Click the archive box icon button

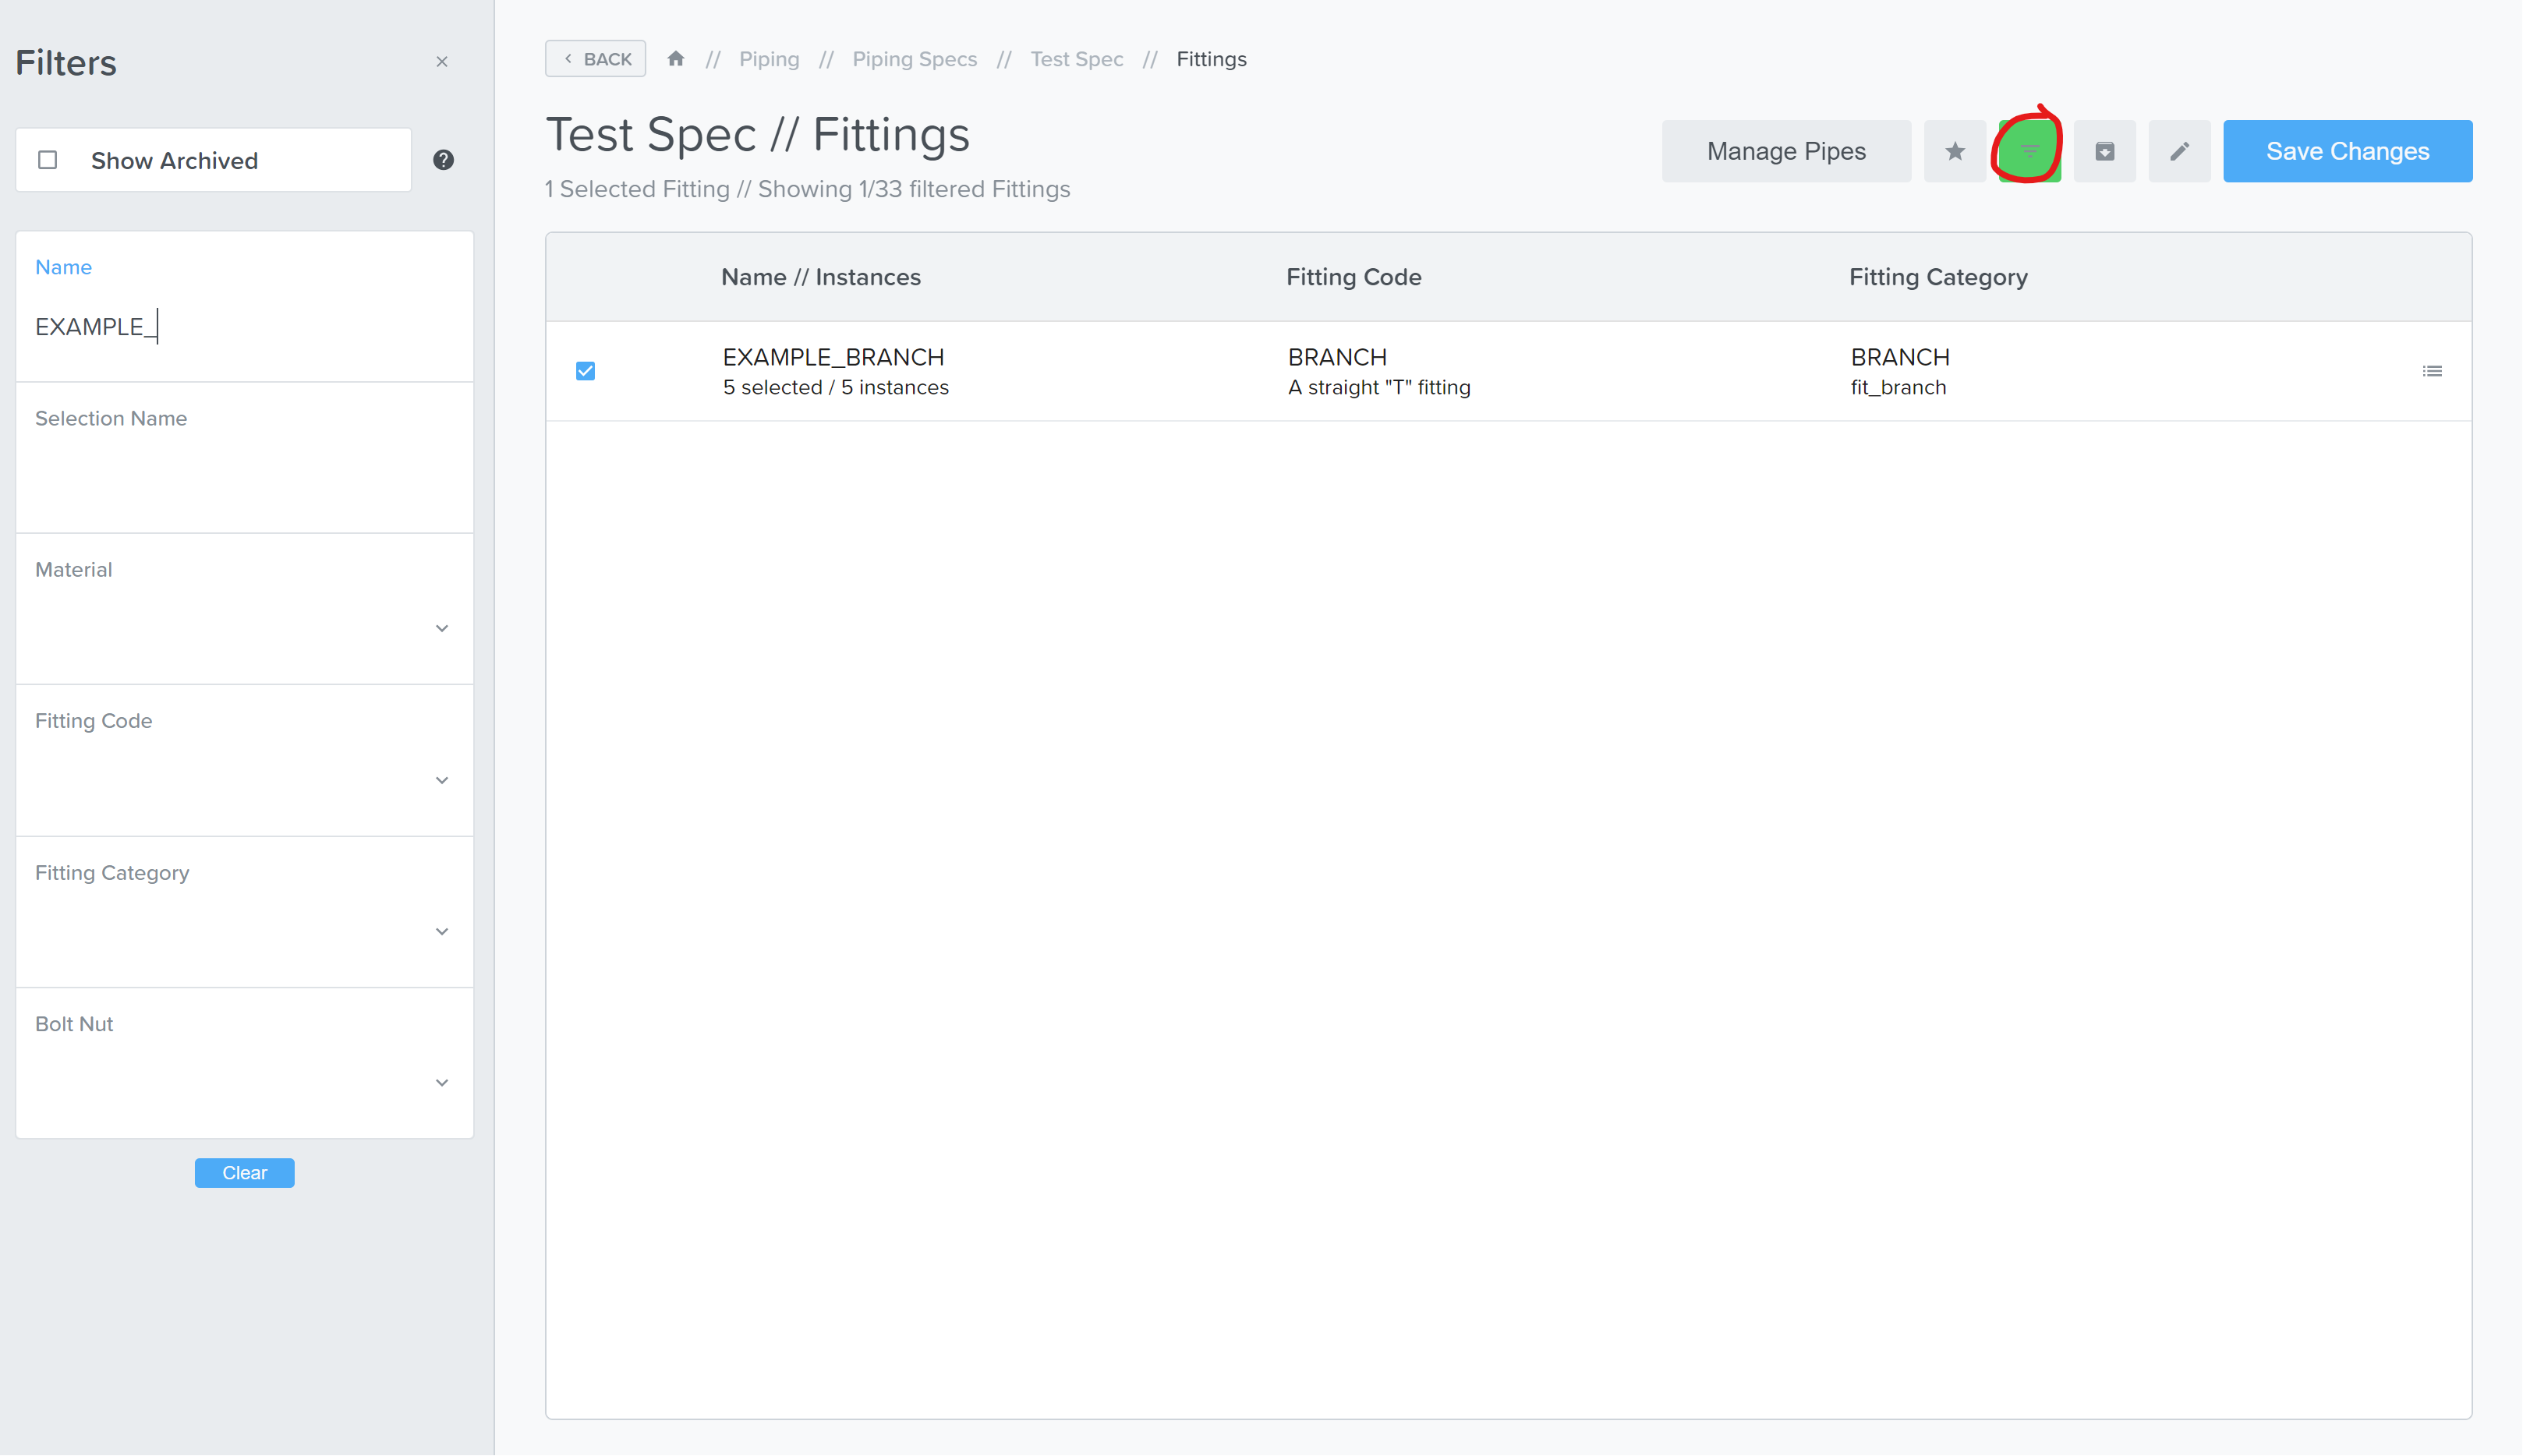click(2104, 151)
